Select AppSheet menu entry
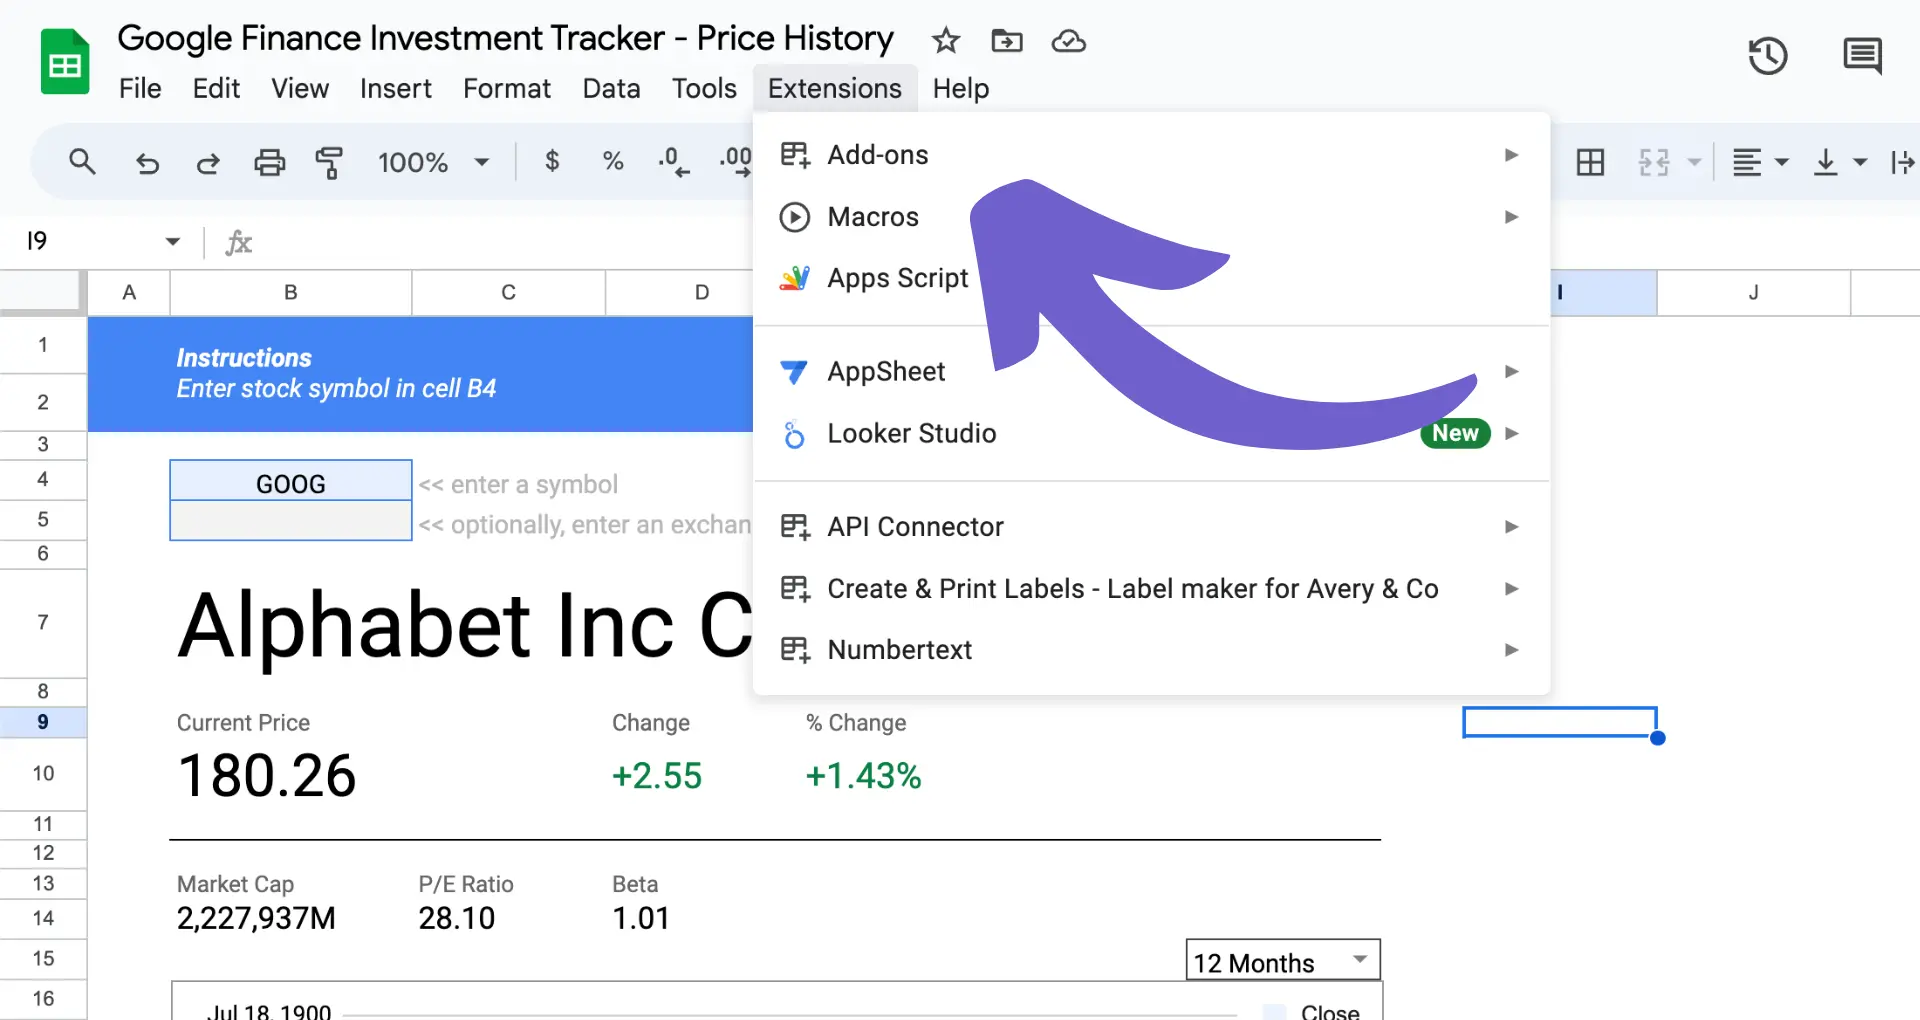The image size is (1920, 1020). click(x=1151, y=372)
